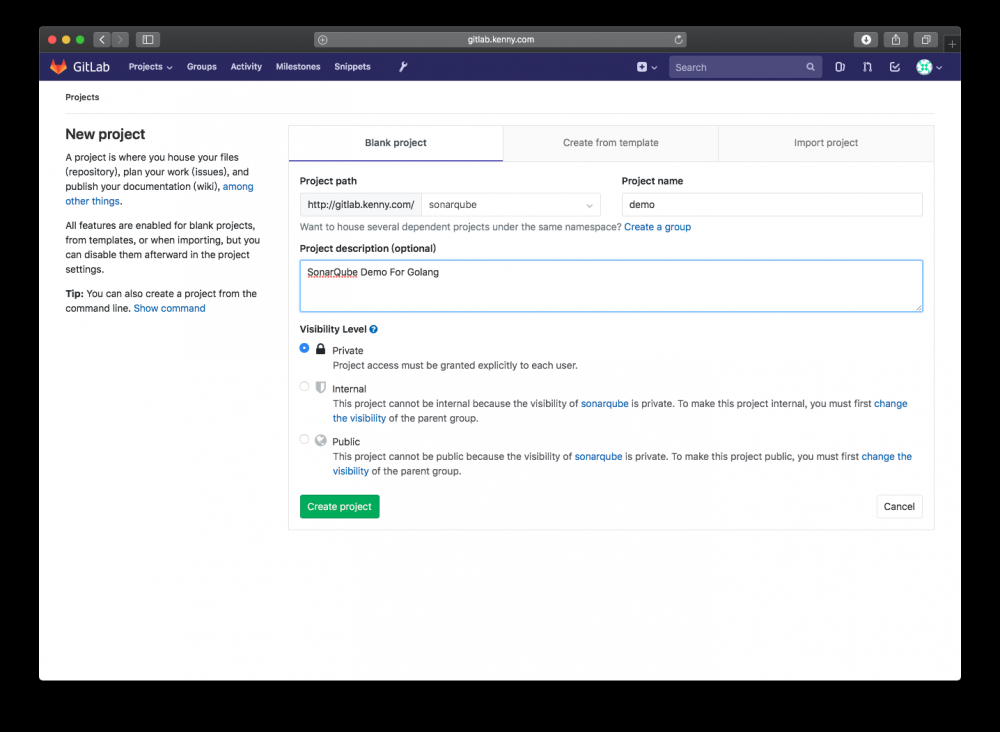Follow the Show command link

170,309
